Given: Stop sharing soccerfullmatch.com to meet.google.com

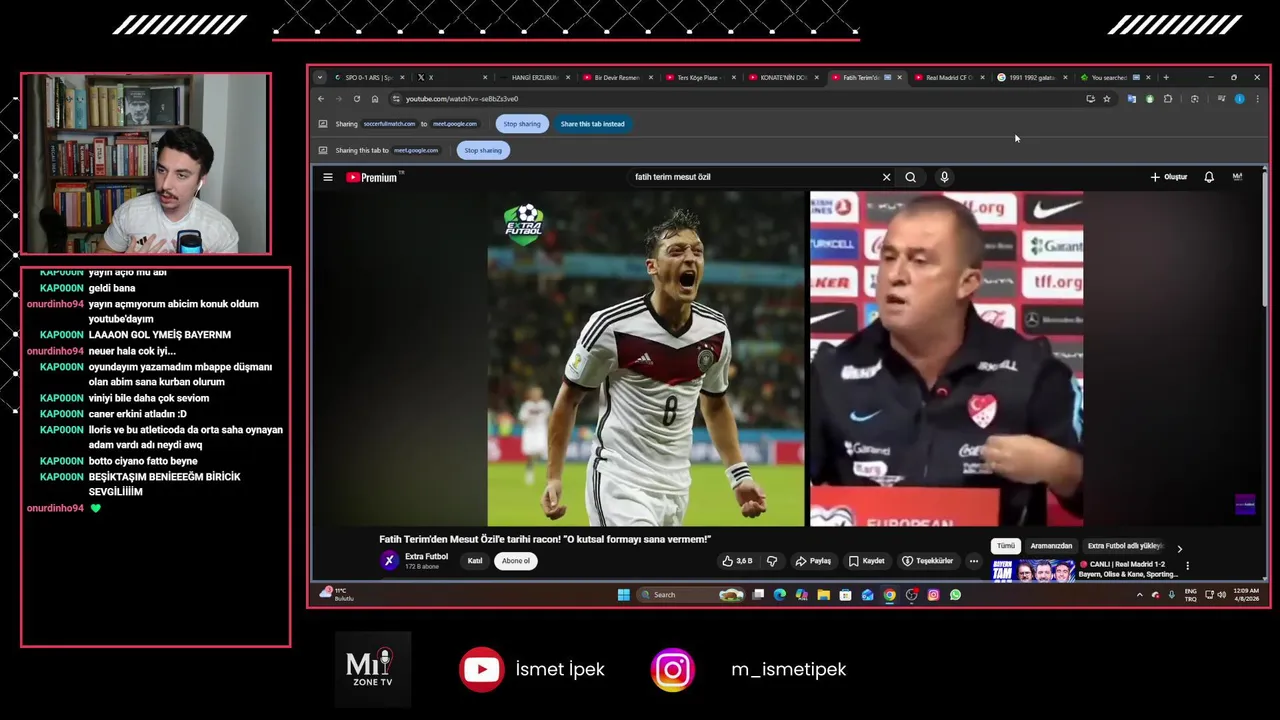Looking at the screenshot, I should (x=522, y=124).
